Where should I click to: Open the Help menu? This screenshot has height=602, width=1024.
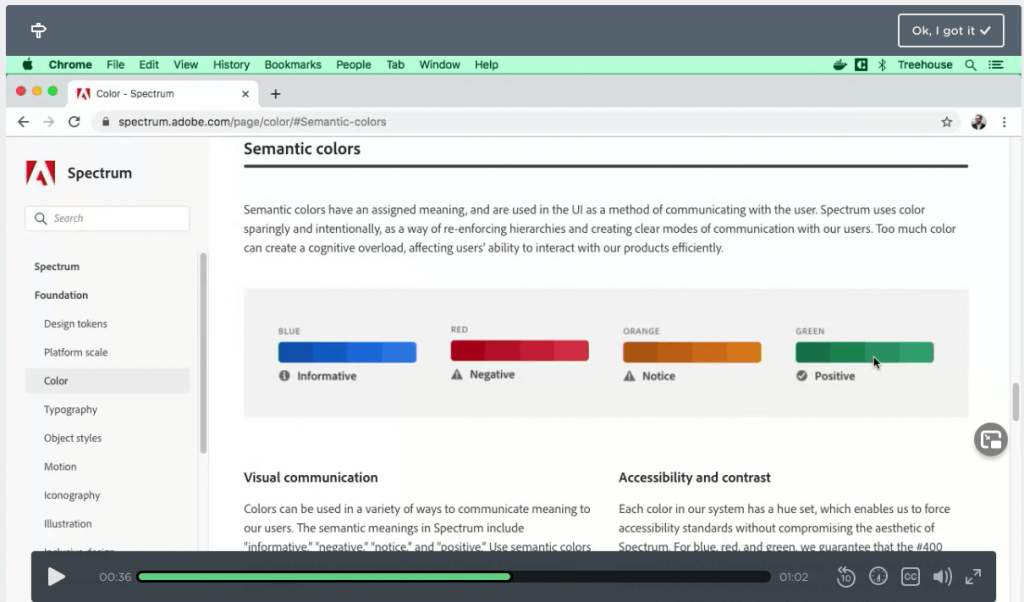pos(487,65)
